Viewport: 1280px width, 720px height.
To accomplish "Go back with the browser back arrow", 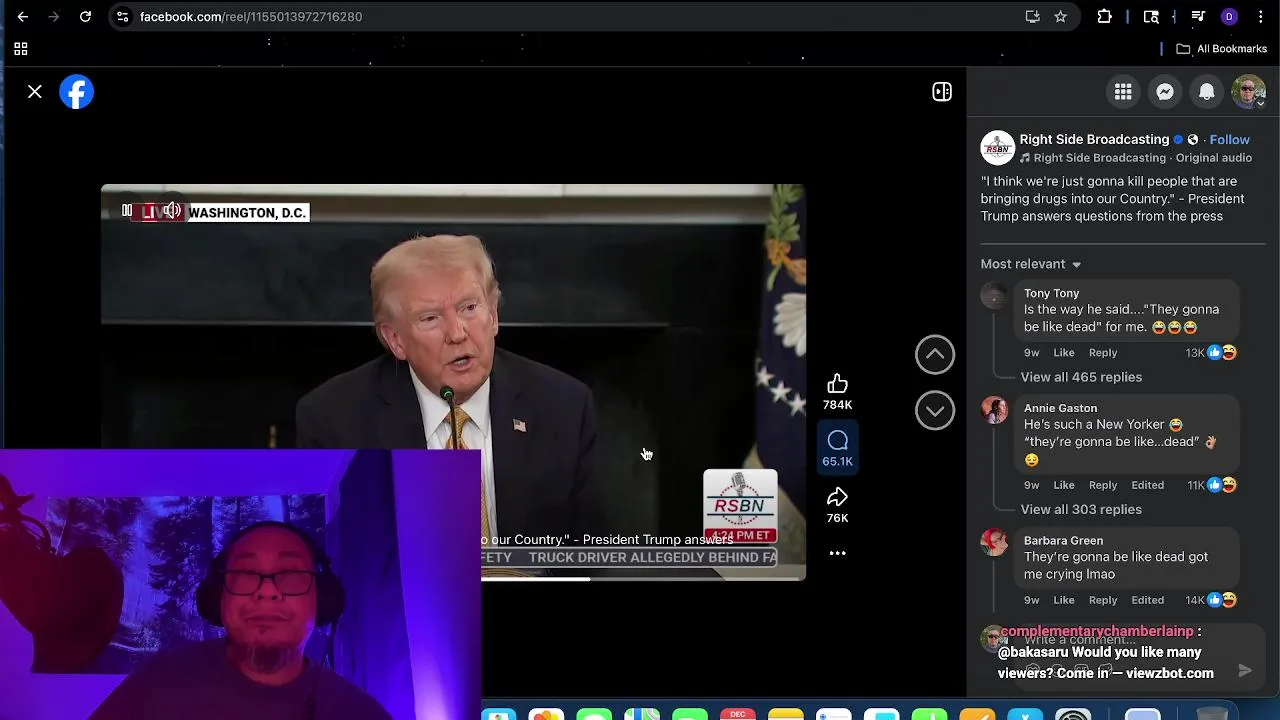I will pyautogui.click(x=23, y=16).
